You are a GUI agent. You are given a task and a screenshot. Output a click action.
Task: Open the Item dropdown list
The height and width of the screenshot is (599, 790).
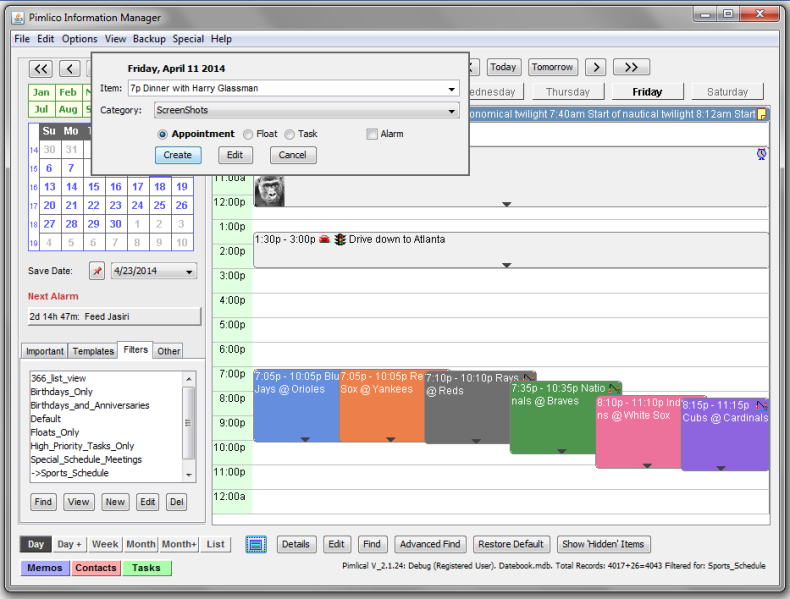point(451,89)
